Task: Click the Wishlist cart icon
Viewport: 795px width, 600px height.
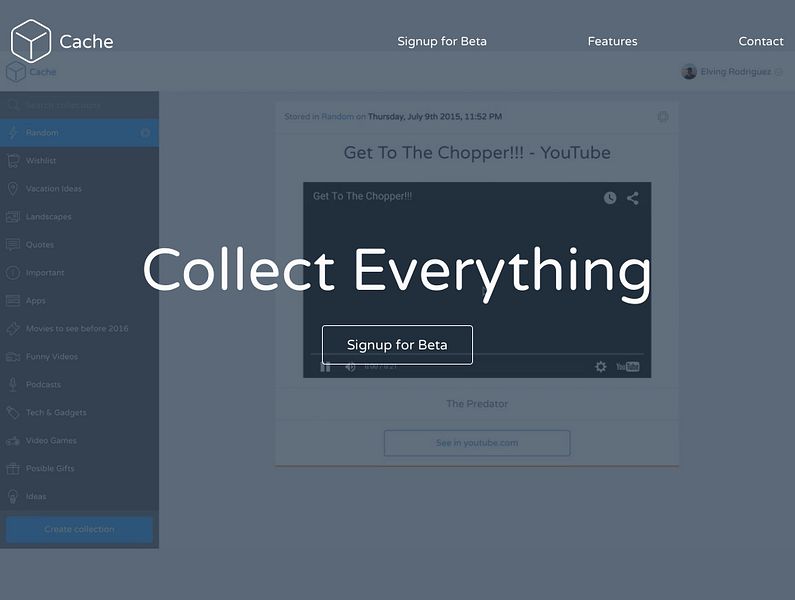Action: coord(13,161)
